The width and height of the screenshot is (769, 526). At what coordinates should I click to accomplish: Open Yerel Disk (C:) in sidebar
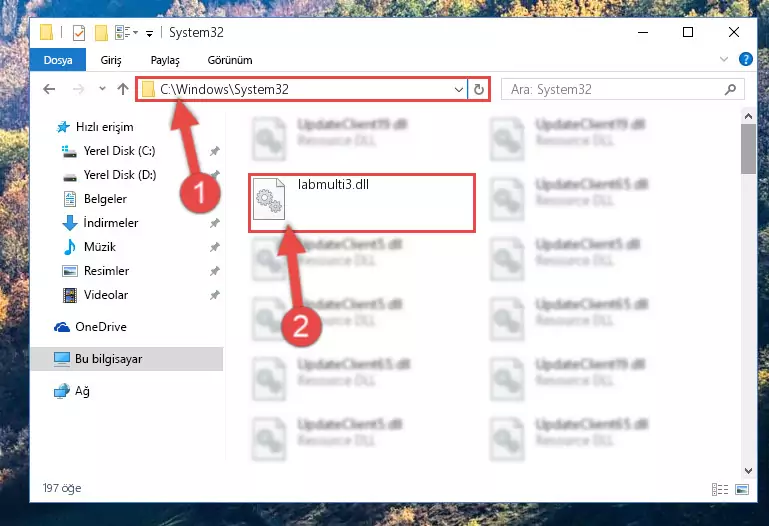click(x=119, y=151)
